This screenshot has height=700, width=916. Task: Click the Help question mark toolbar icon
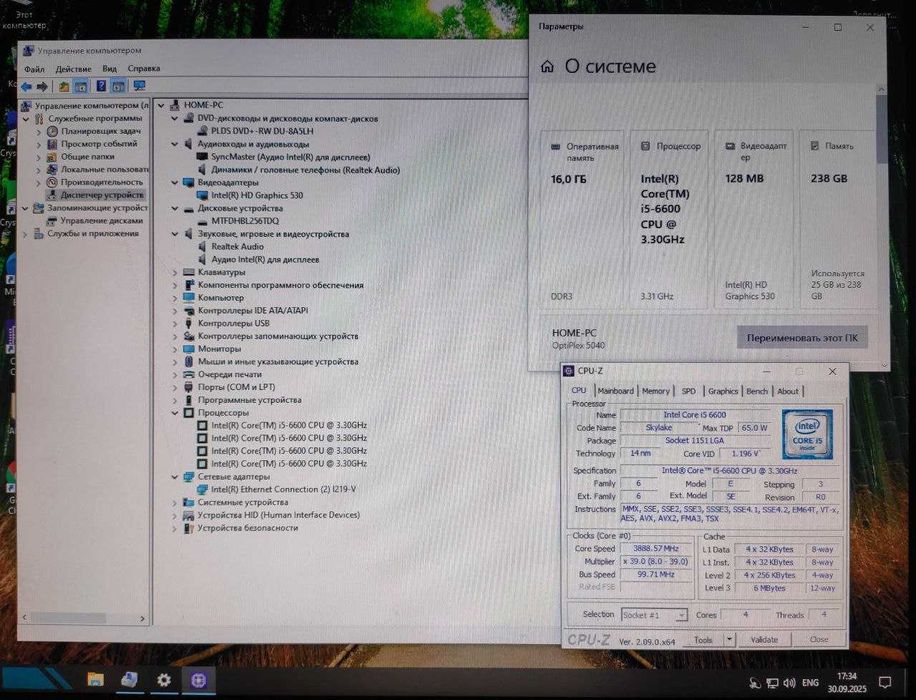[101, 86]
